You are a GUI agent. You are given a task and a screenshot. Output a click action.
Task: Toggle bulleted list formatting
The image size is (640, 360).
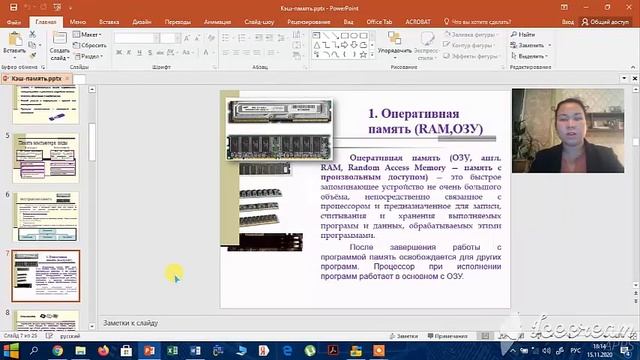click(225, 38)
